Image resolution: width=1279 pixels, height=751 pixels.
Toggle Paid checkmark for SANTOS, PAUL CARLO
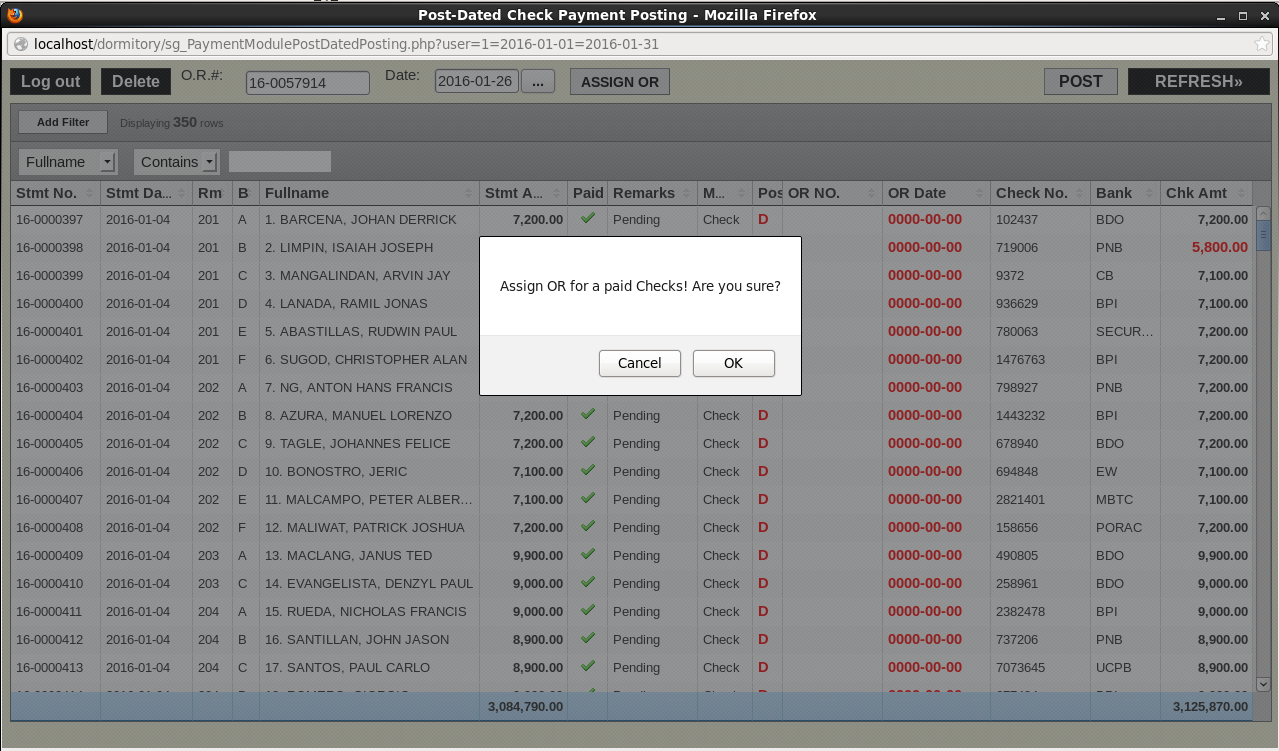(588, 666)
